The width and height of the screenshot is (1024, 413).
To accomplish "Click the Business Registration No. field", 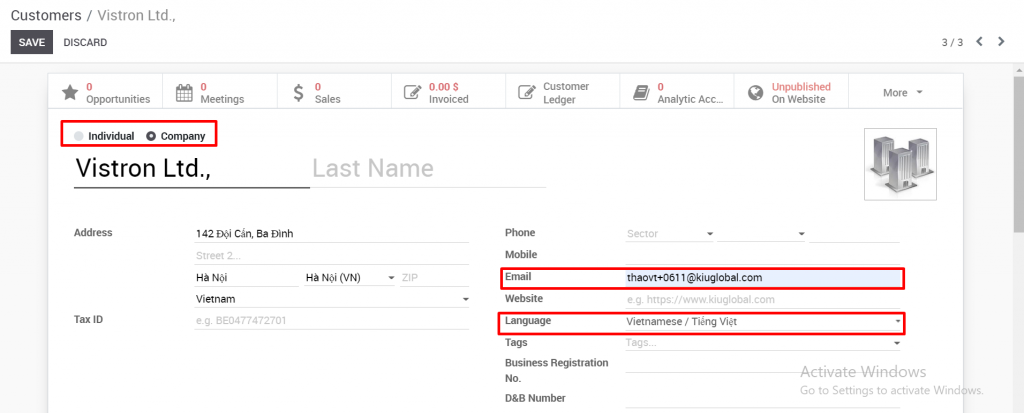I will [x=763, y=365].
